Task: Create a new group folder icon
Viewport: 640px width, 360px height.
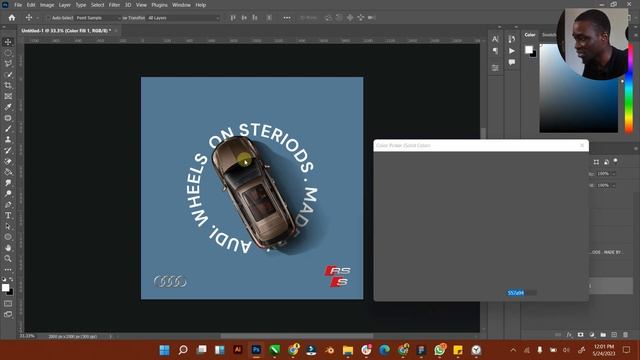Action: pyautogui.click(x=603, y=335)
